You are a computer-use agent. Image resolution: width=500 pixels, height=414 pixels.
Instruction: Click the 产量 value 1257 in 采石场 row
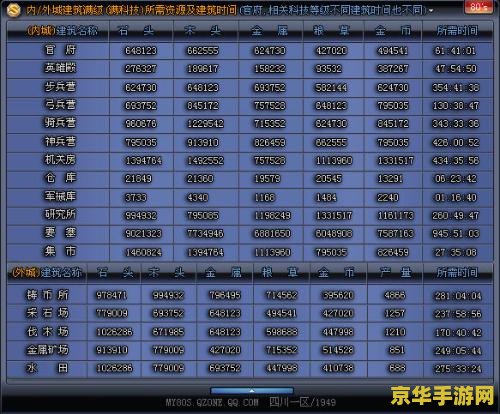[x=395, y=313]
